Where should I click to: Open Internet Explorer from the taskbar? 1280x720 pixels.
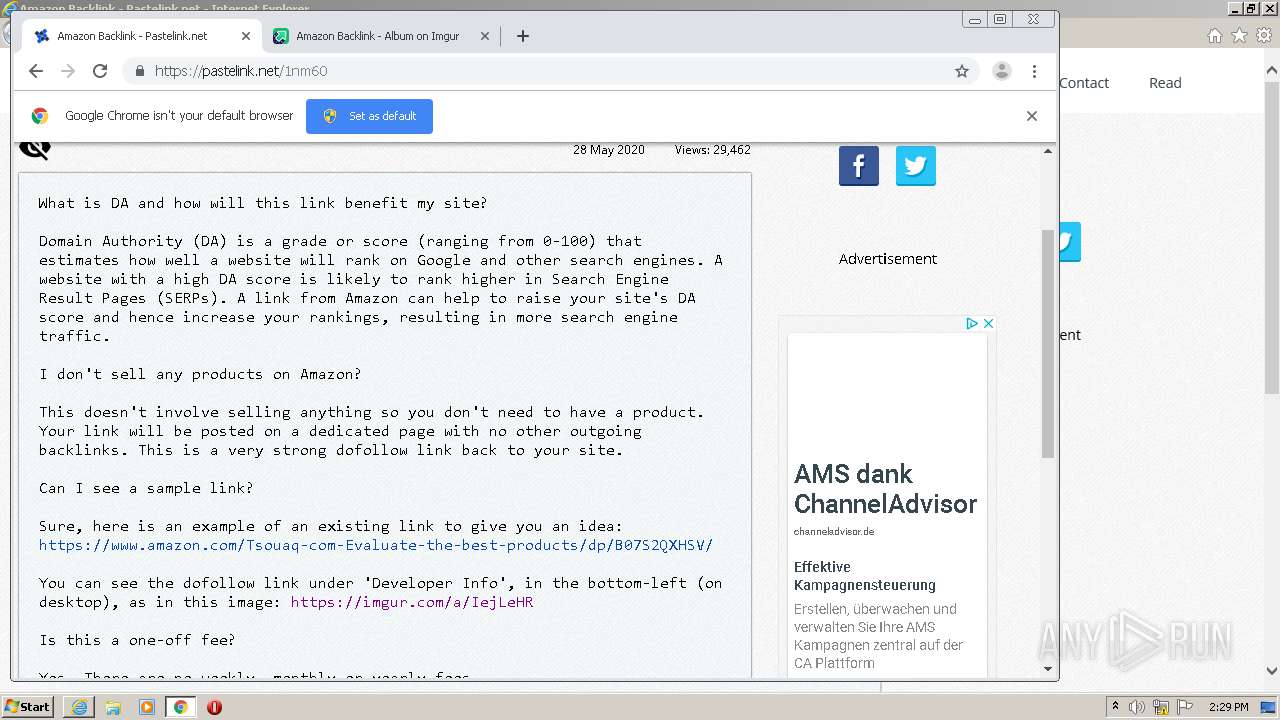pyautogui.click(x=79, y=707)
